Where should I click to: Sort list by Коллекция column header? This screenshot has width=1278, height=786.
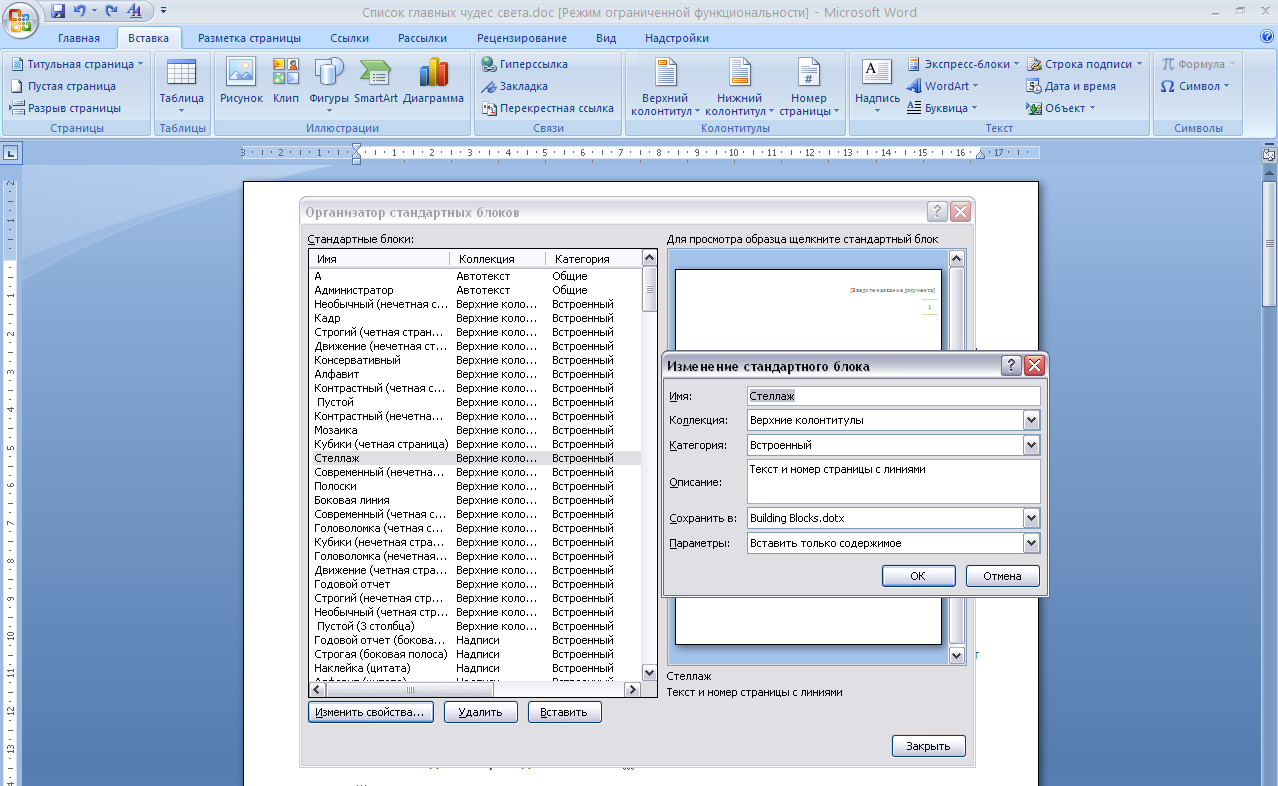coord(497,259)
